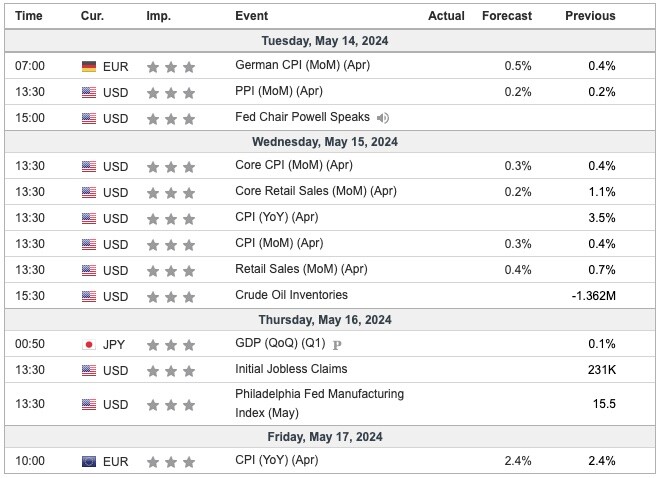The image size is (660, 478).
Task: Open the Initial Jobless Claims event
Action: tap(291, 369)
